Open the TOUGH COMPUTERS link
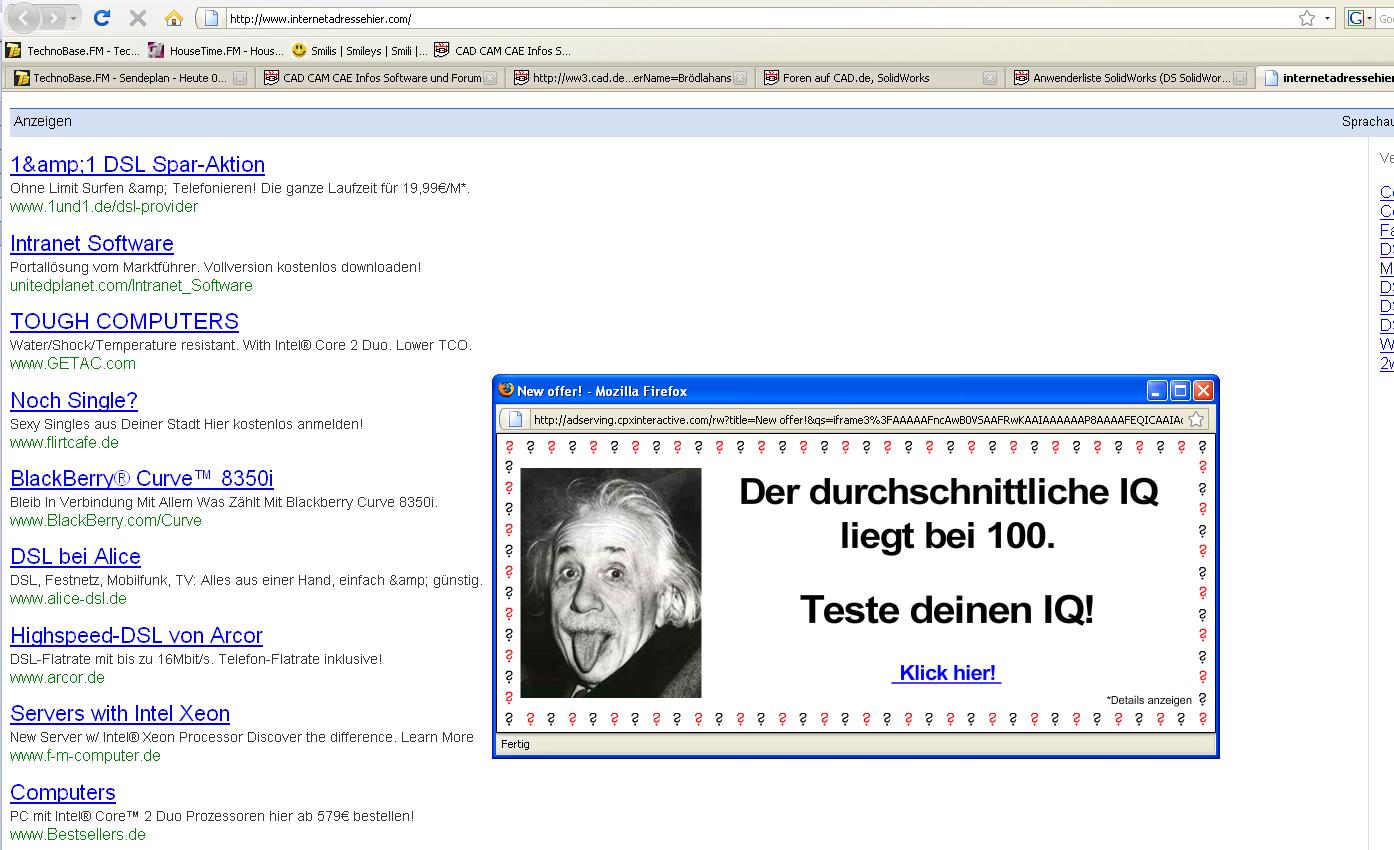The height and width of the screenshot is (850, 1394). point(124,322)
